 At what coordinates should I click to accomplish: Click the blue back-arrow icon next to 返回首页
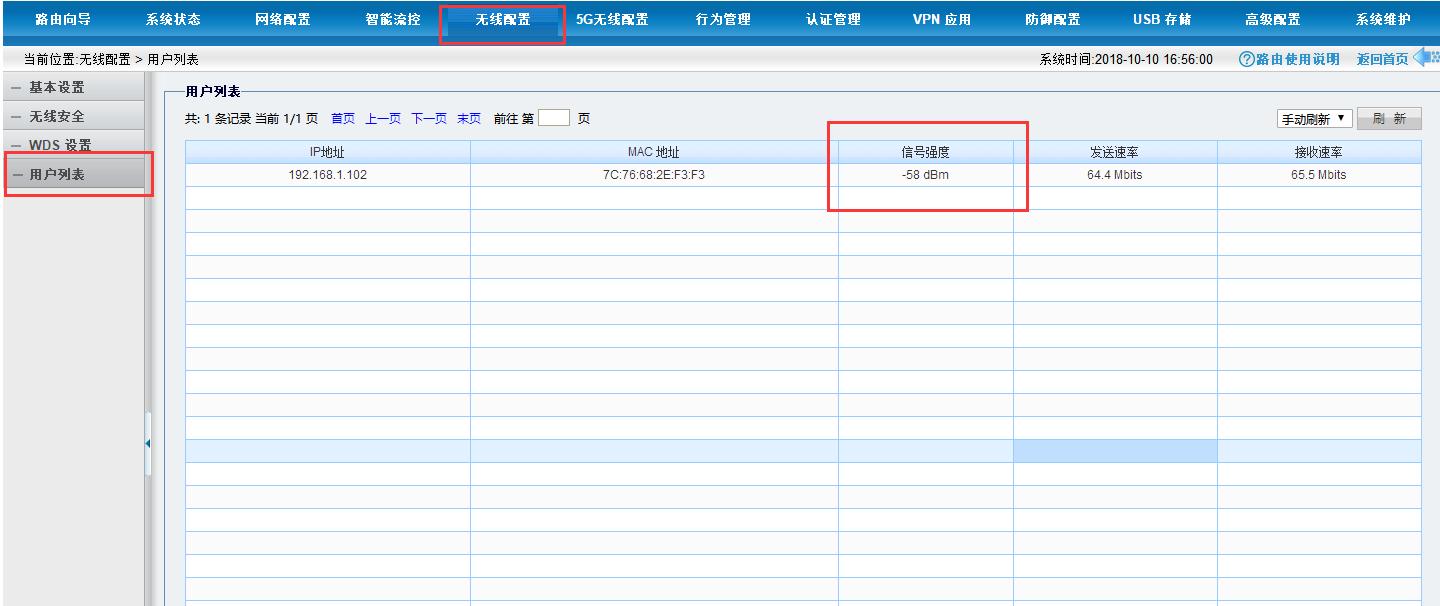[1425, 59]
